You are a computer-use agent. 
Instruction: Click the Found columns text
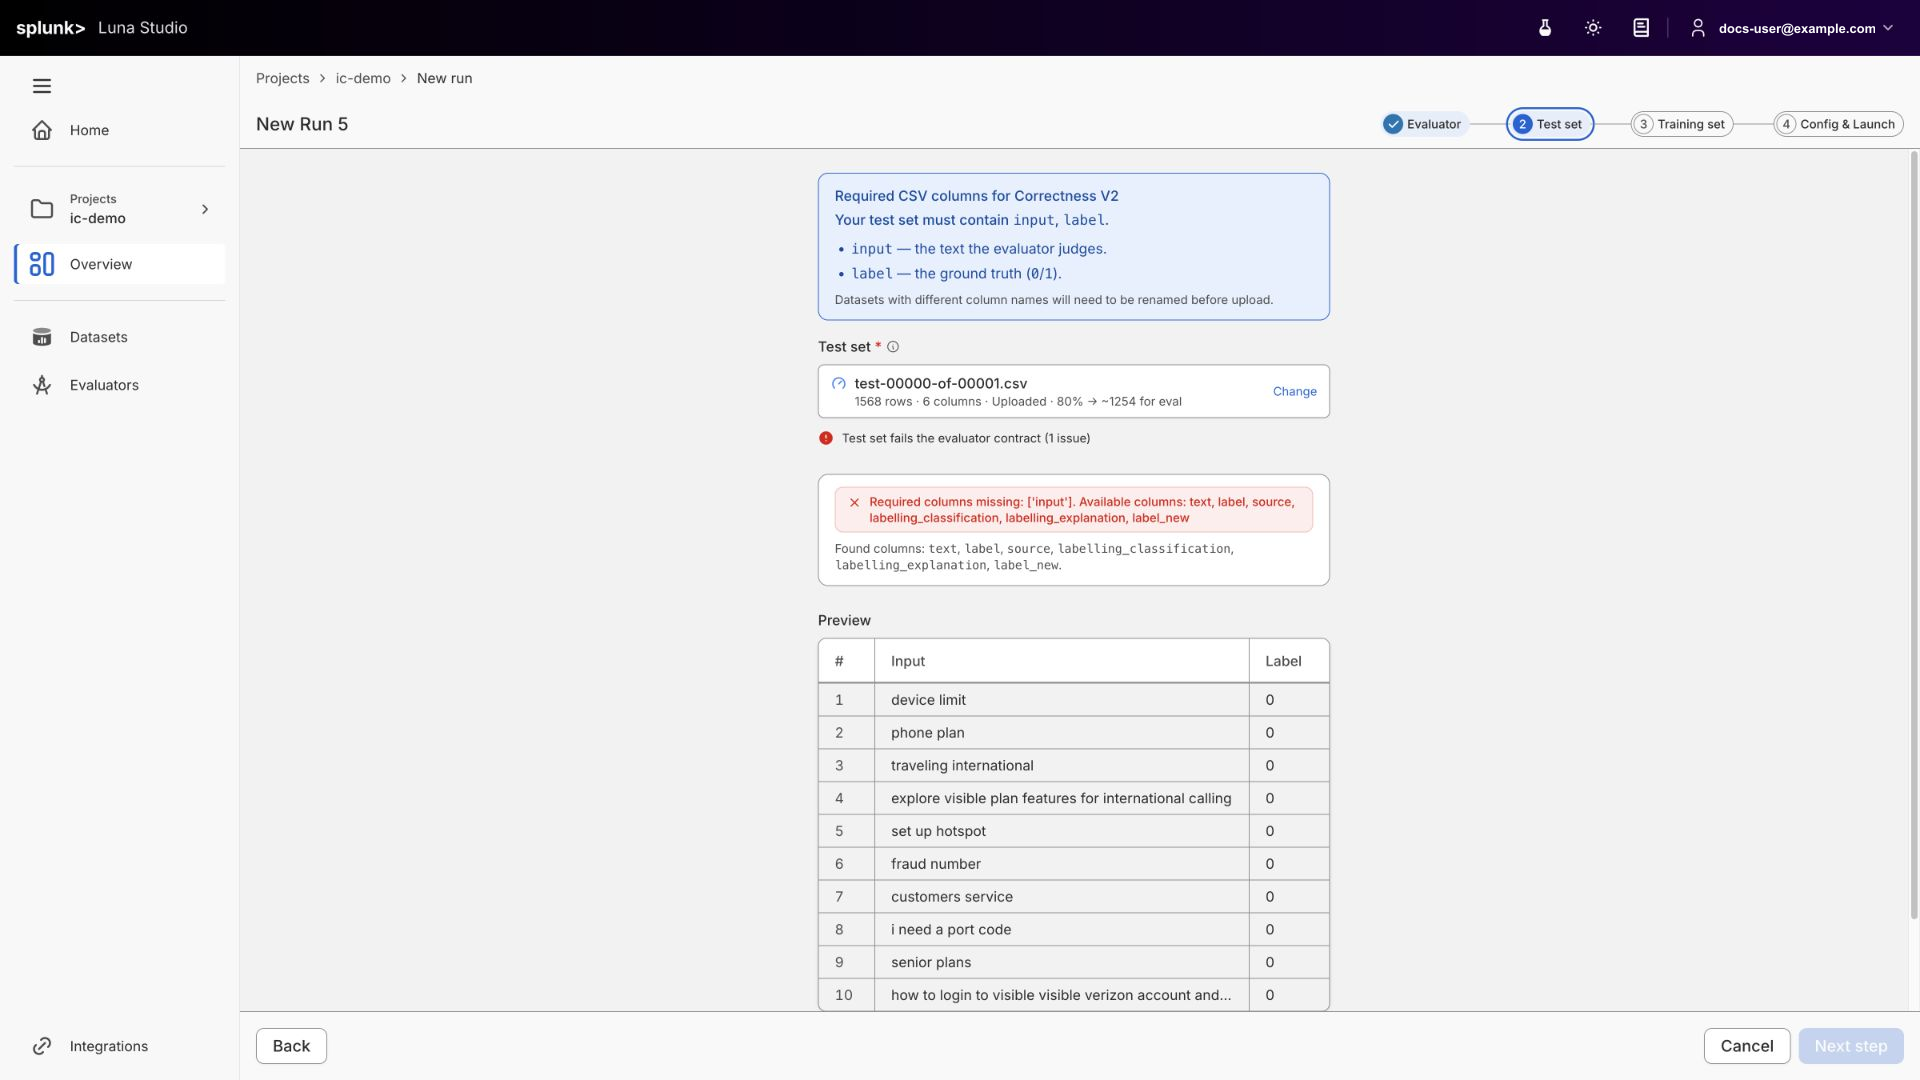coord(1034,557)
